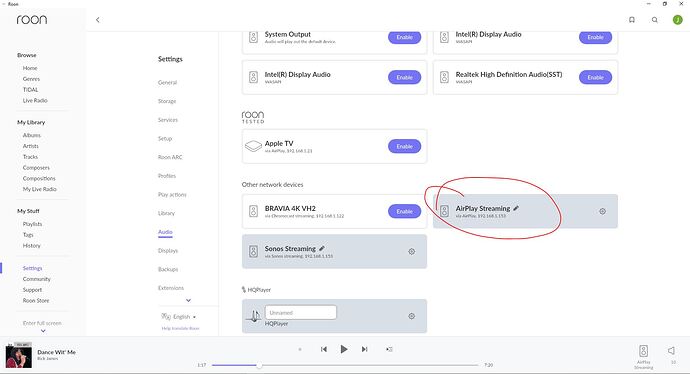Open the search magnifier icon
The image size is (690, 374).
pyautogui.click(x=655, y=20)
